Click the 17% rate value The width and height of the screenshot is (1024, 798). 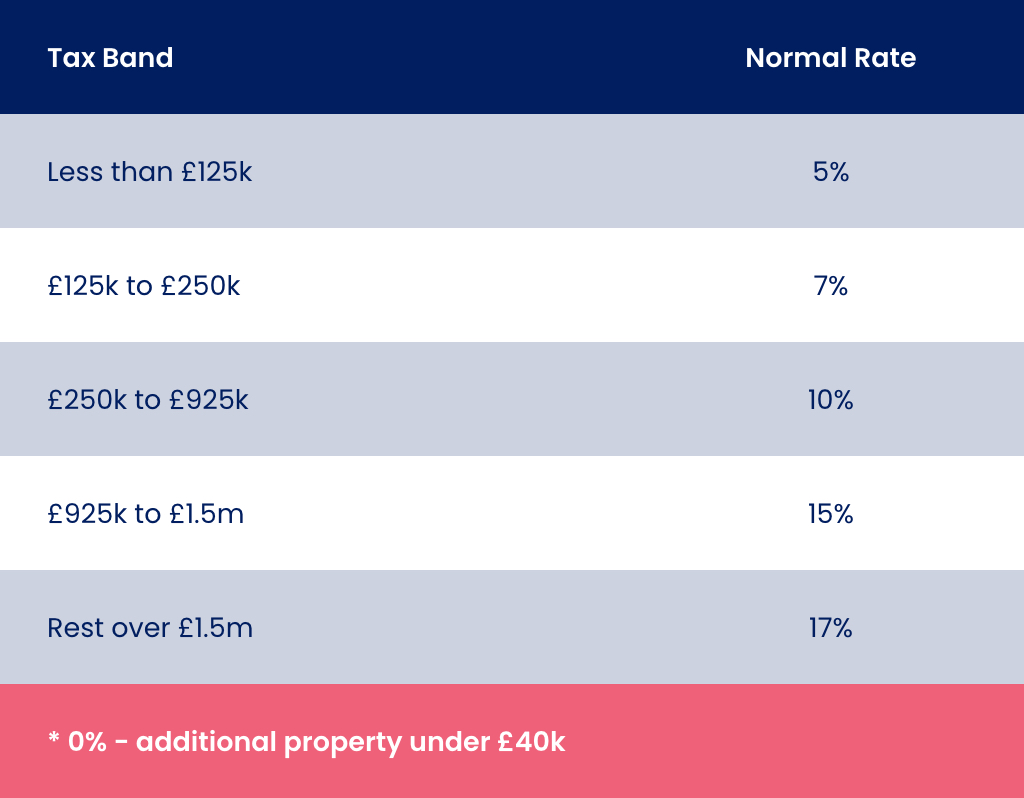(830, 628)
